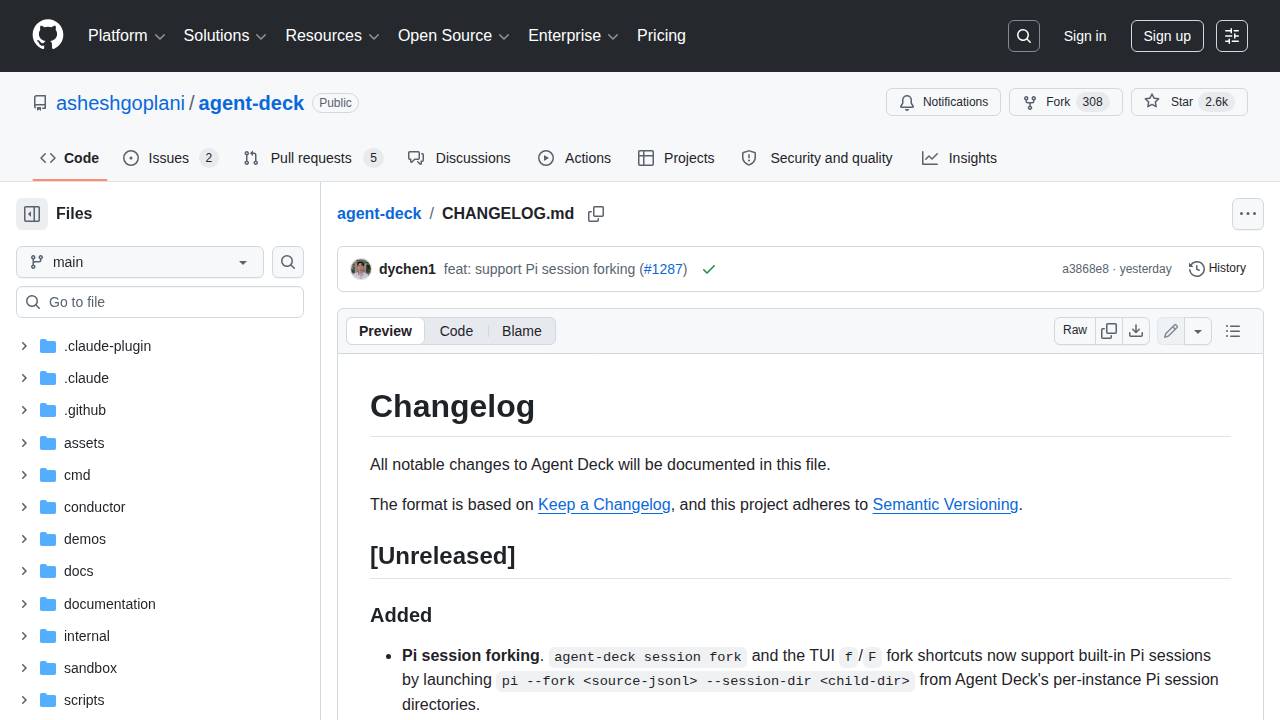The height and width of the screenshot is (720, 1280).
Task: Switch to the Actions tab
Action: click(574, 158)
